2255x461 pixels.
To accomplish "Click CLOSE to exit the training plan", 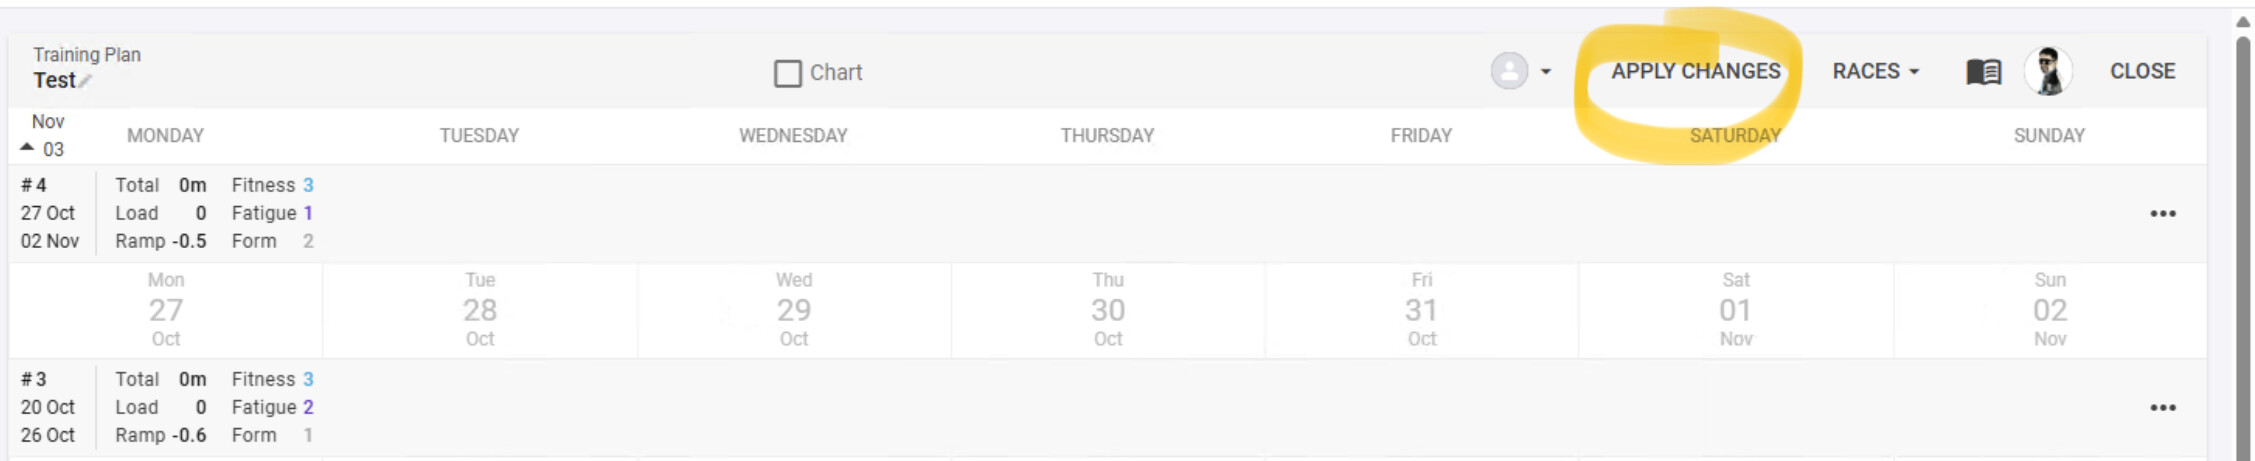I will coord(2142,72).
